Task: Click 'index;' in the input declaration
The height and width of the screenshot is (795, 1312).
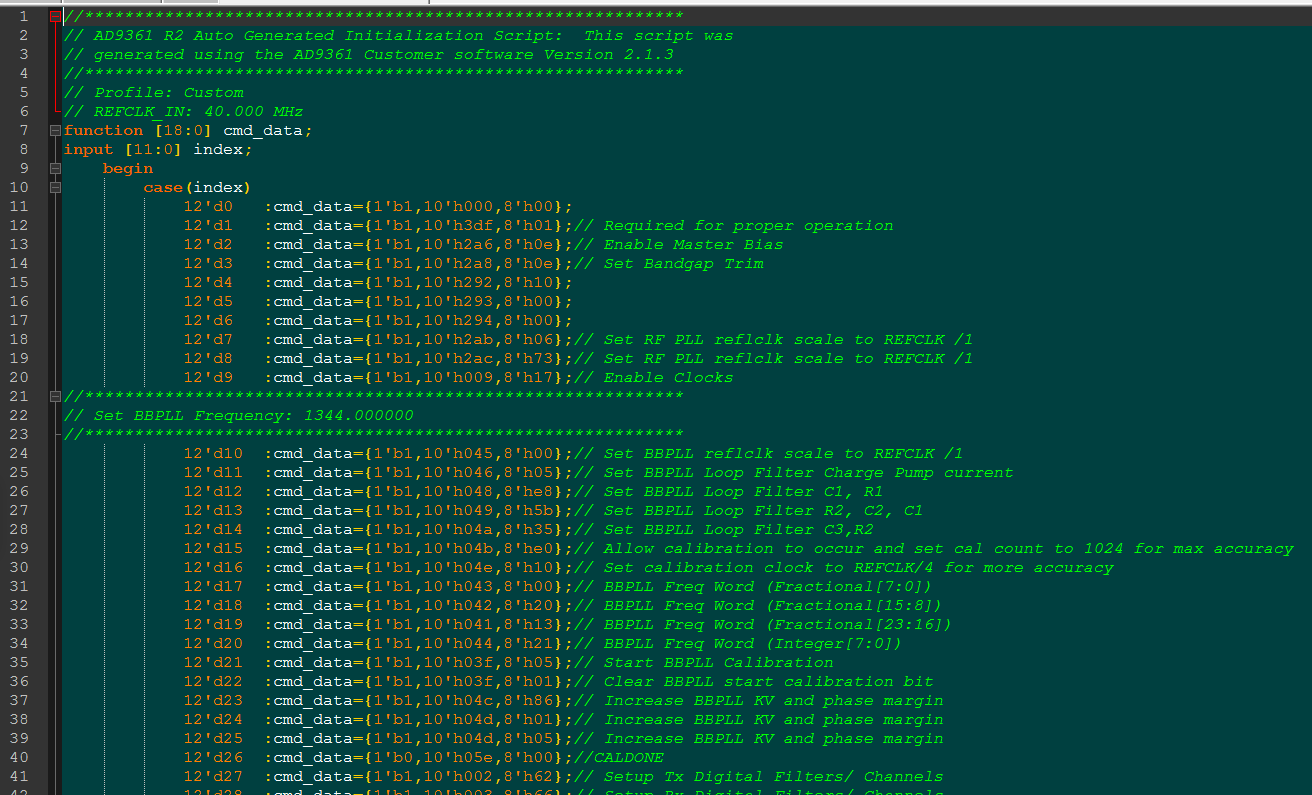Action: point(224,150)
